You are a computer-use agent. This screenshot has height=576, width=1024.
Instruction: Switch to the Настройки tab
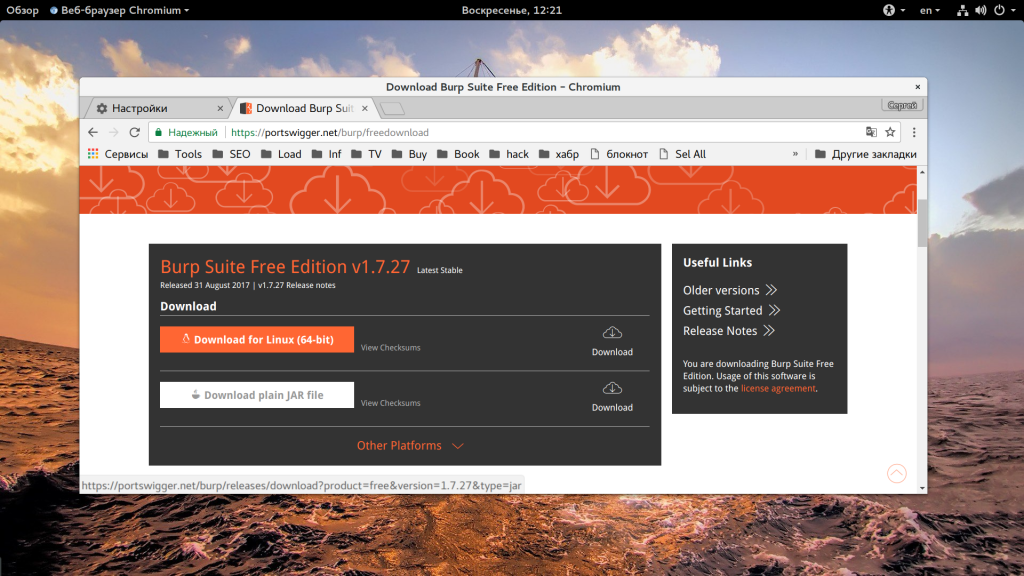coord(157,108)
